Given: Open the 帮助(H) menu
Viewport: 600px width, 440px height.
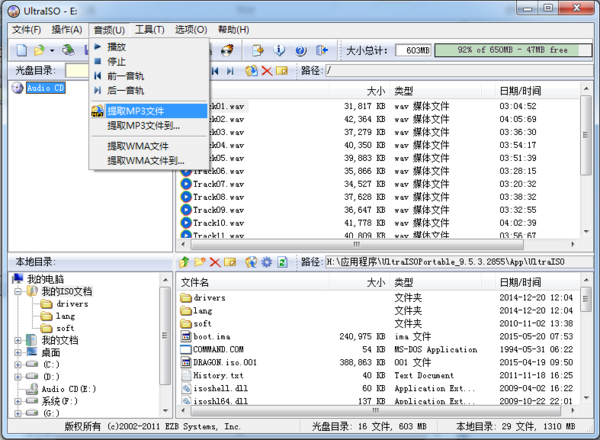Looking at the screenshot, I should click(x=234, y=30).
